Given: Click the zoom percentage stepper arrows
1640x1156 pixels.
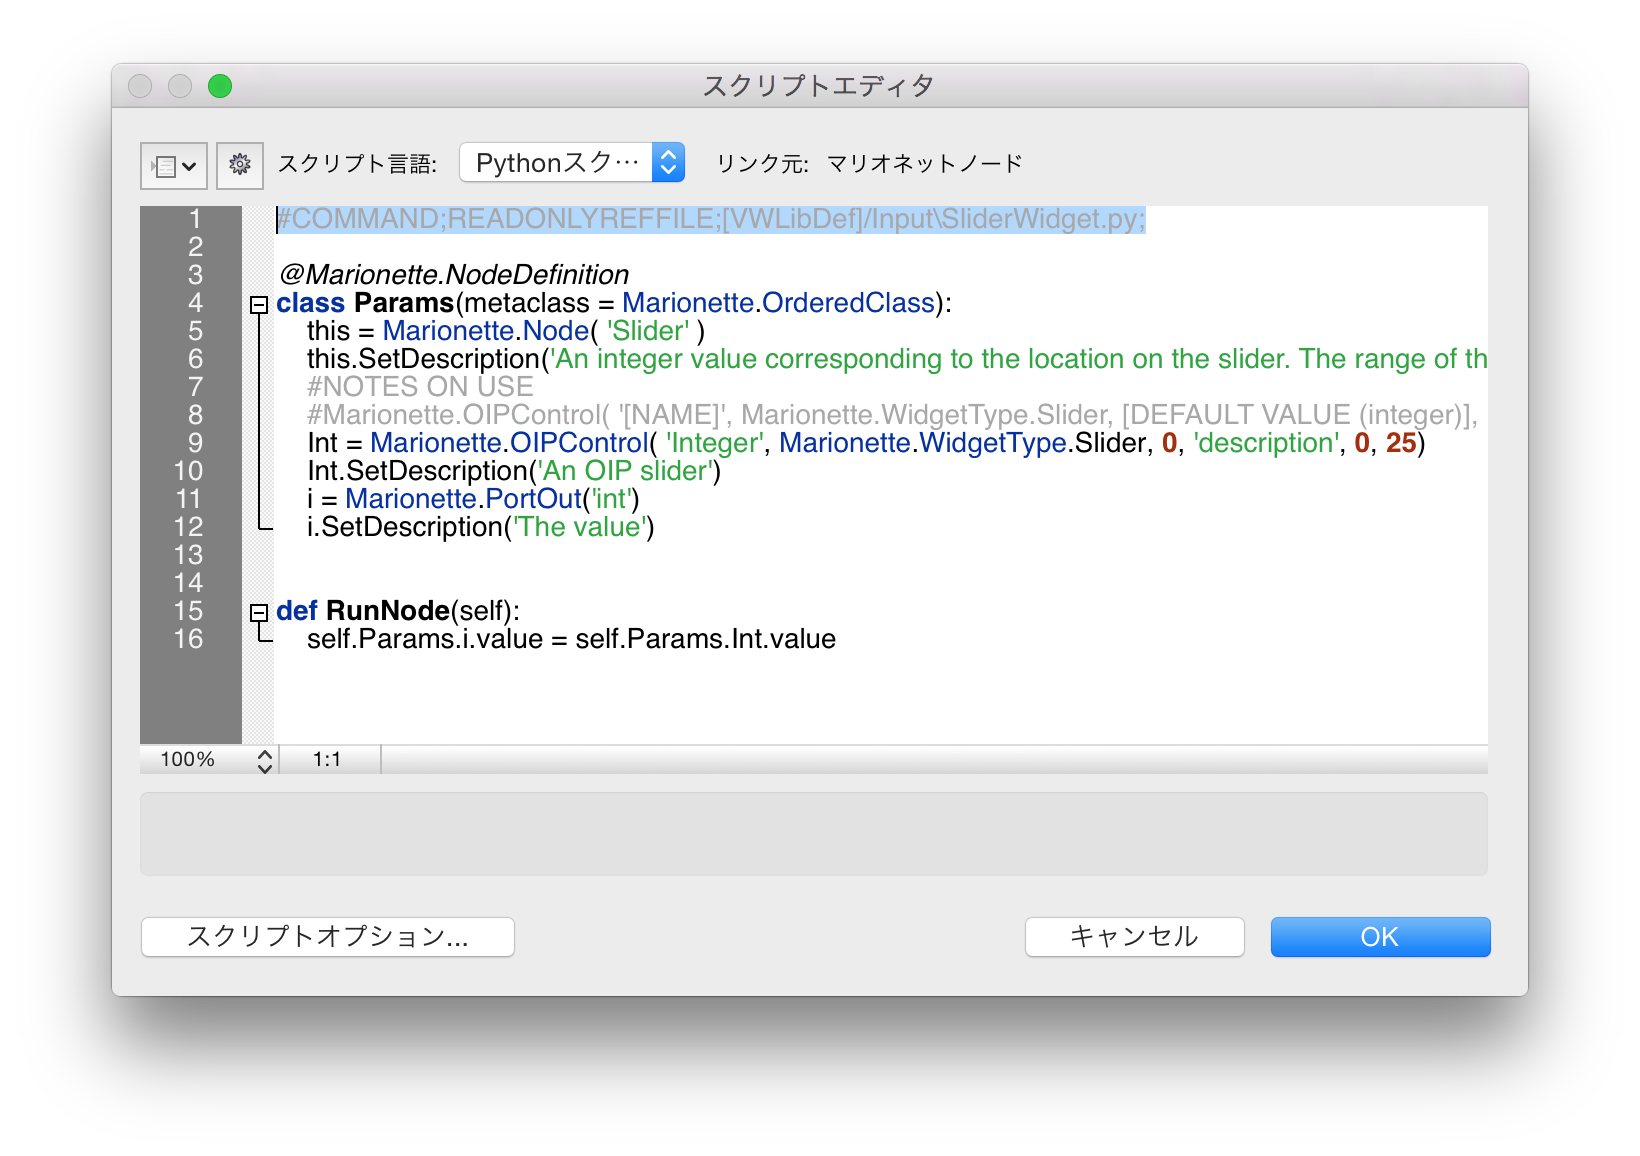Looking at the screenshot, I should tap(264, 761).
